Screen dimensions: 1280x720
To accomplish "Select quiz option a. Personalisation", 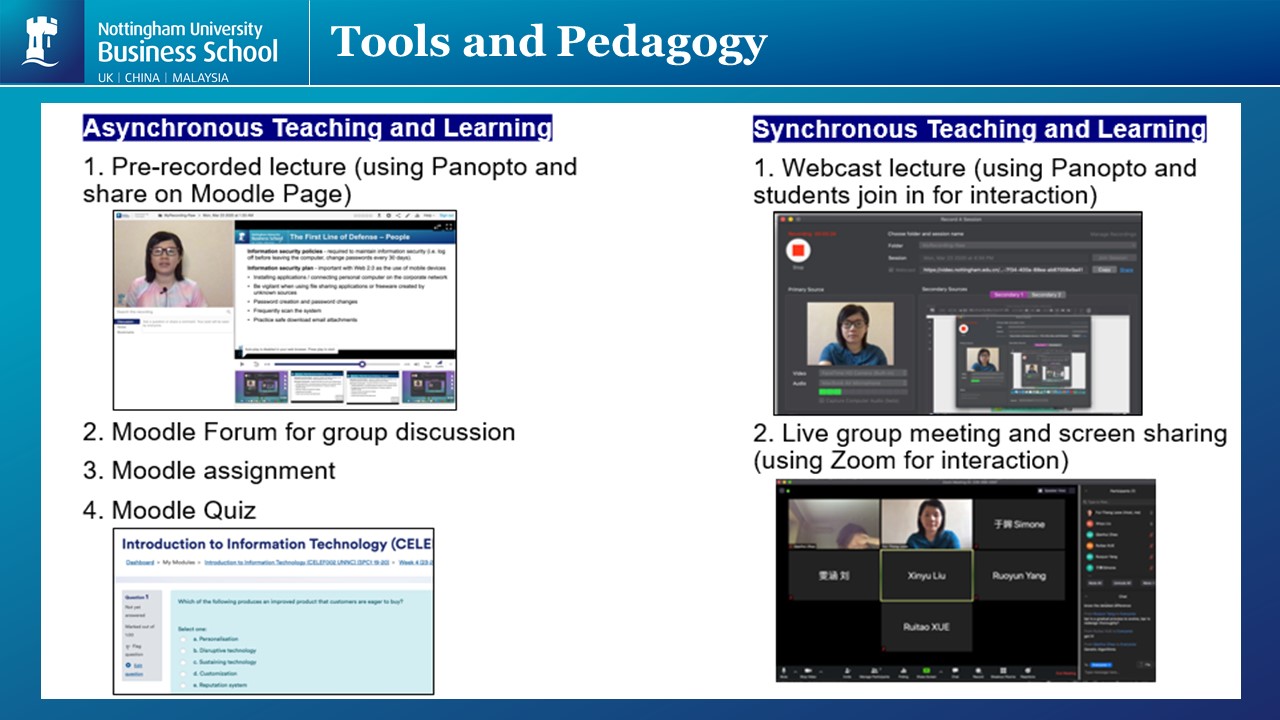I will point(183,639).
